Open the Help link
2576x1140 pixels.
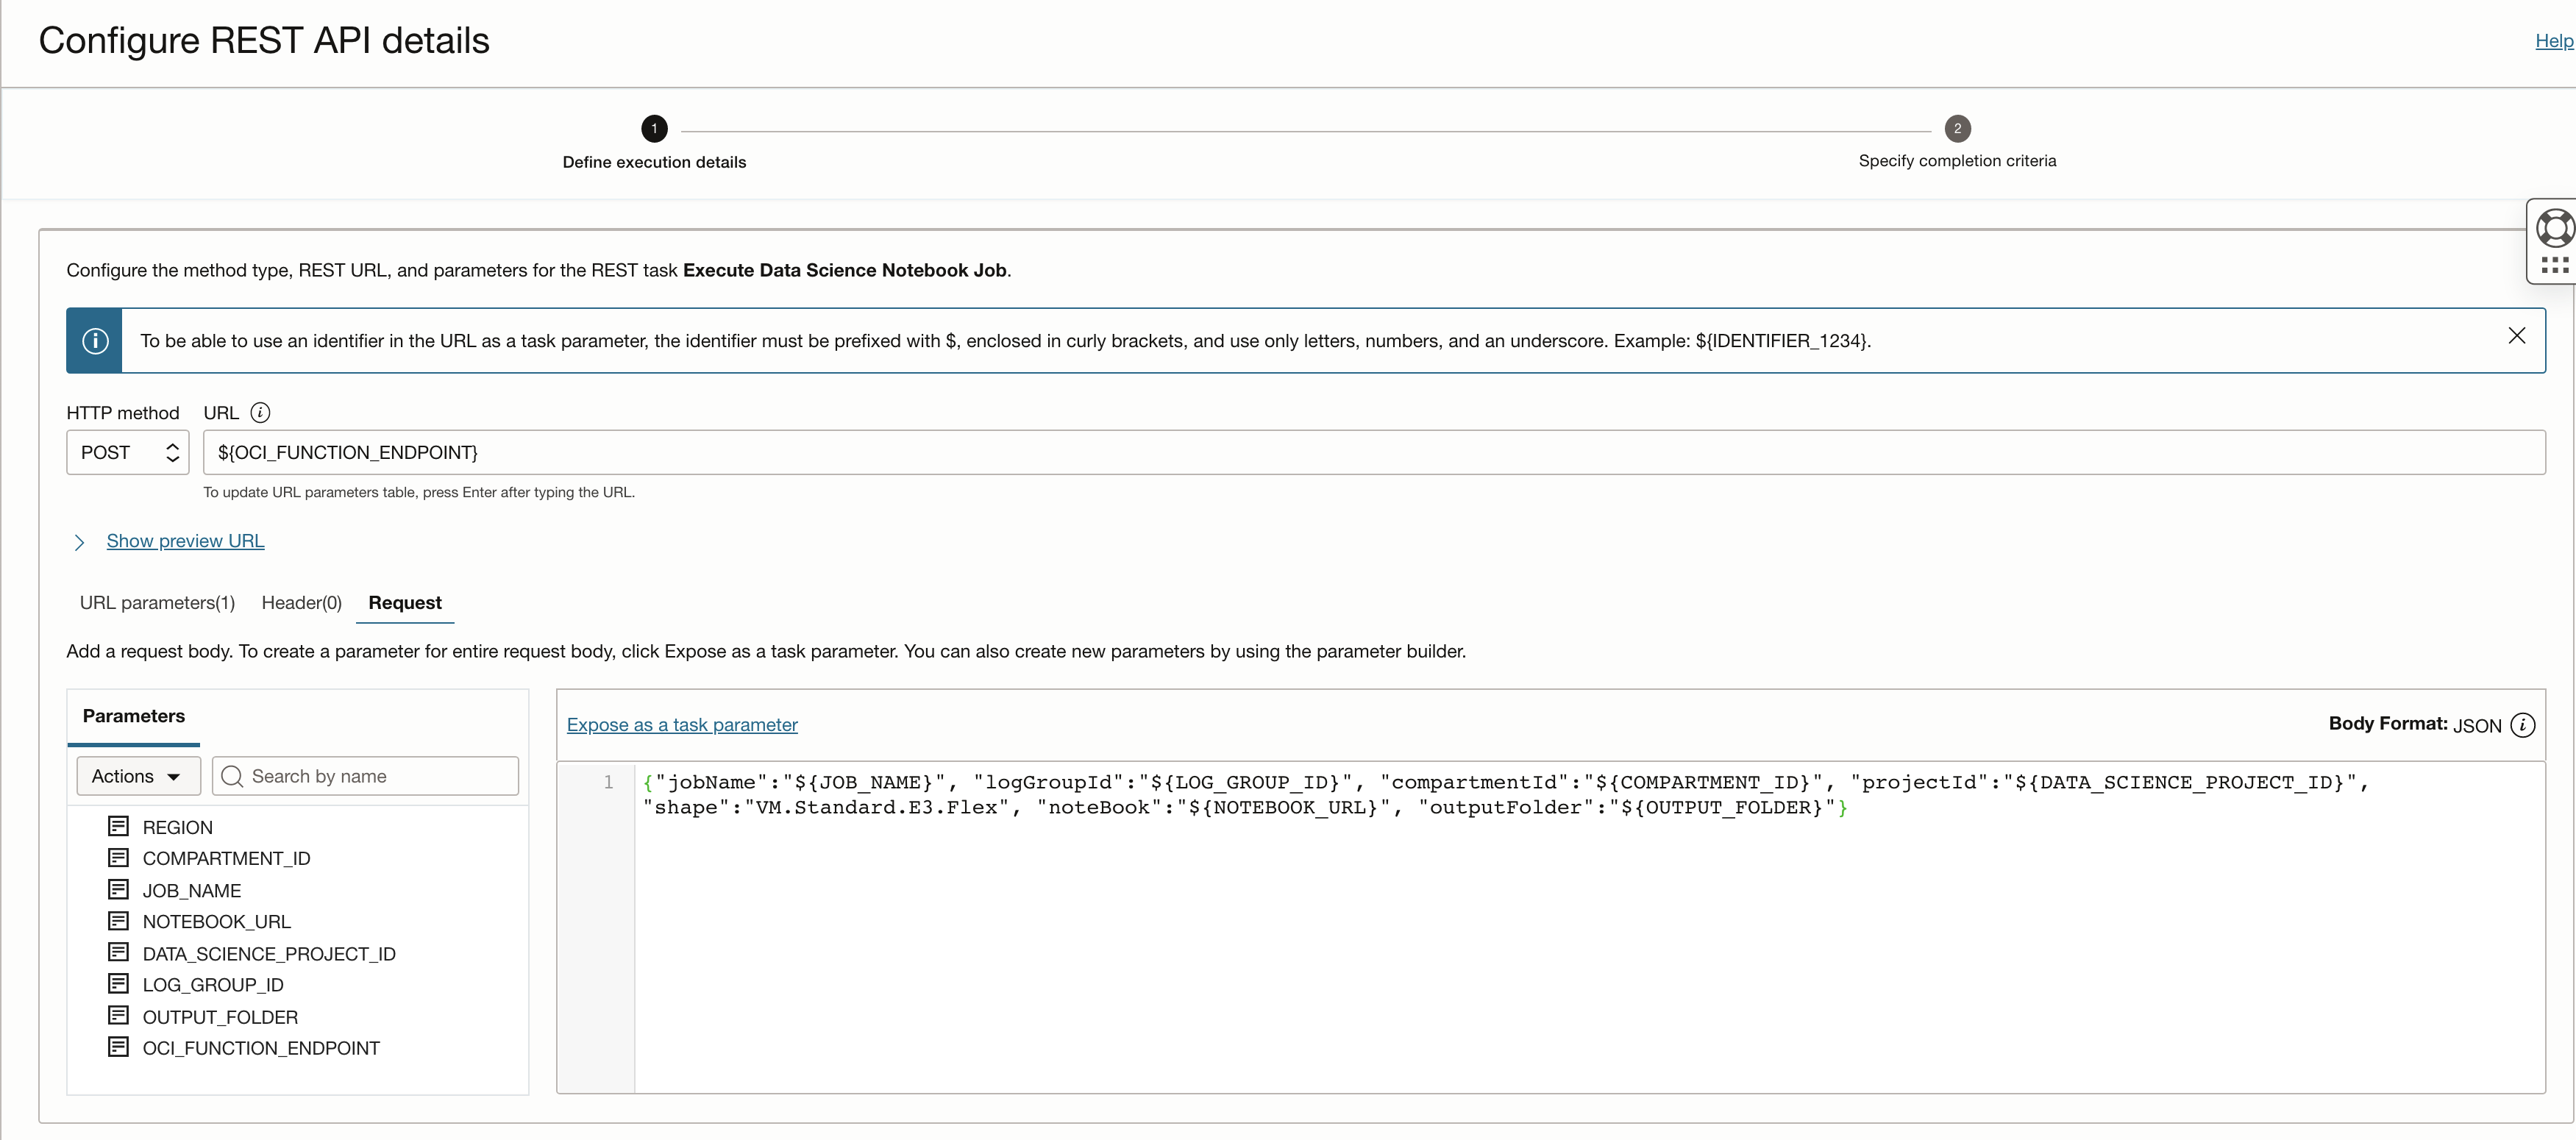pyautogui.click(x=2553, y=41)
